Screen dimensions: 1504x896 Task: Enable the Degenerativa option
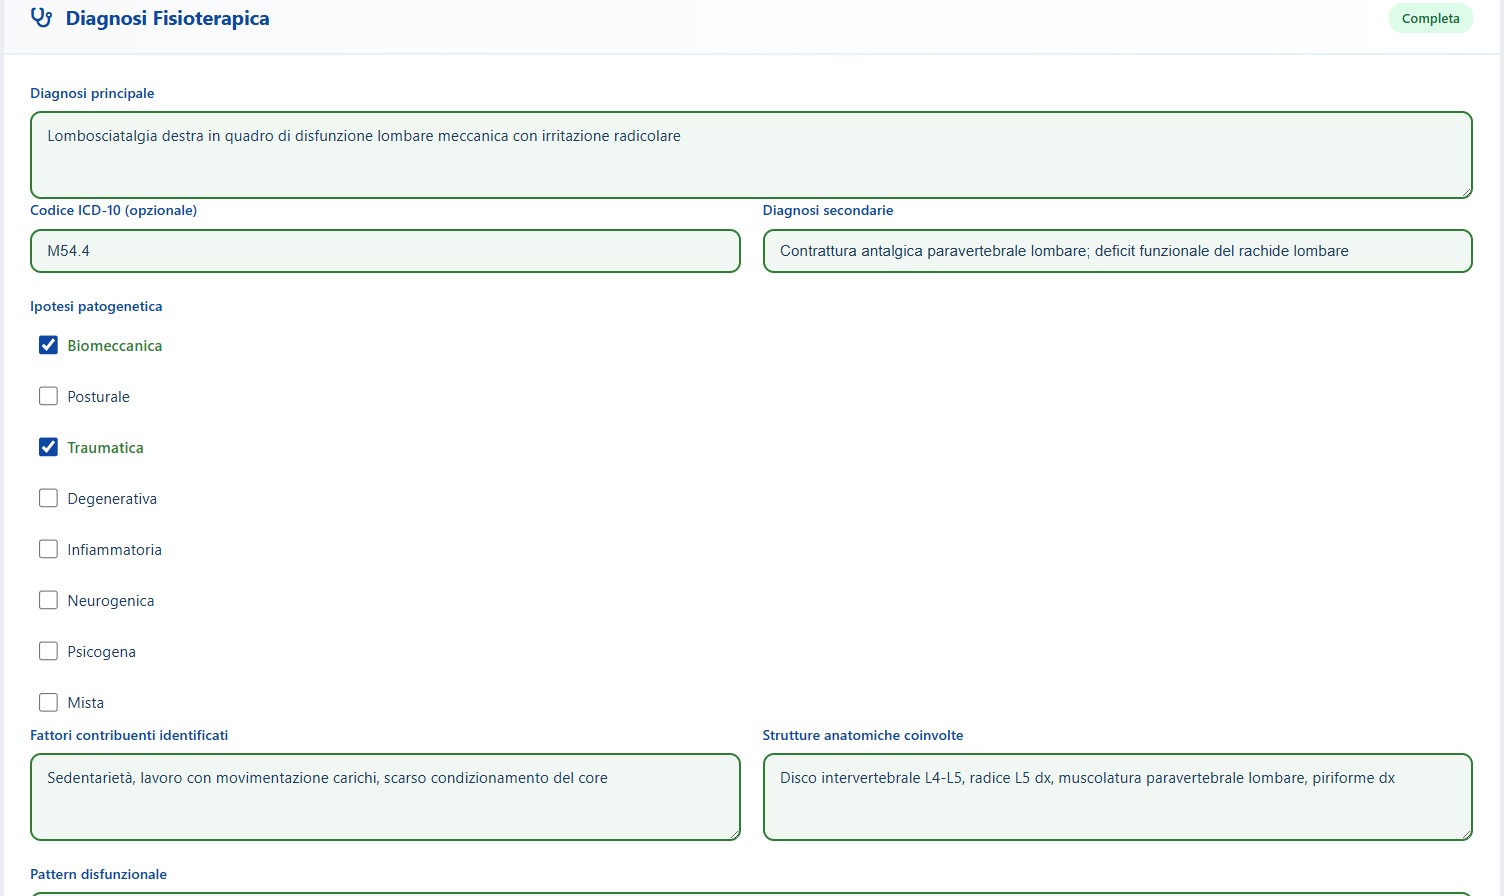click(x=48, y=498)
